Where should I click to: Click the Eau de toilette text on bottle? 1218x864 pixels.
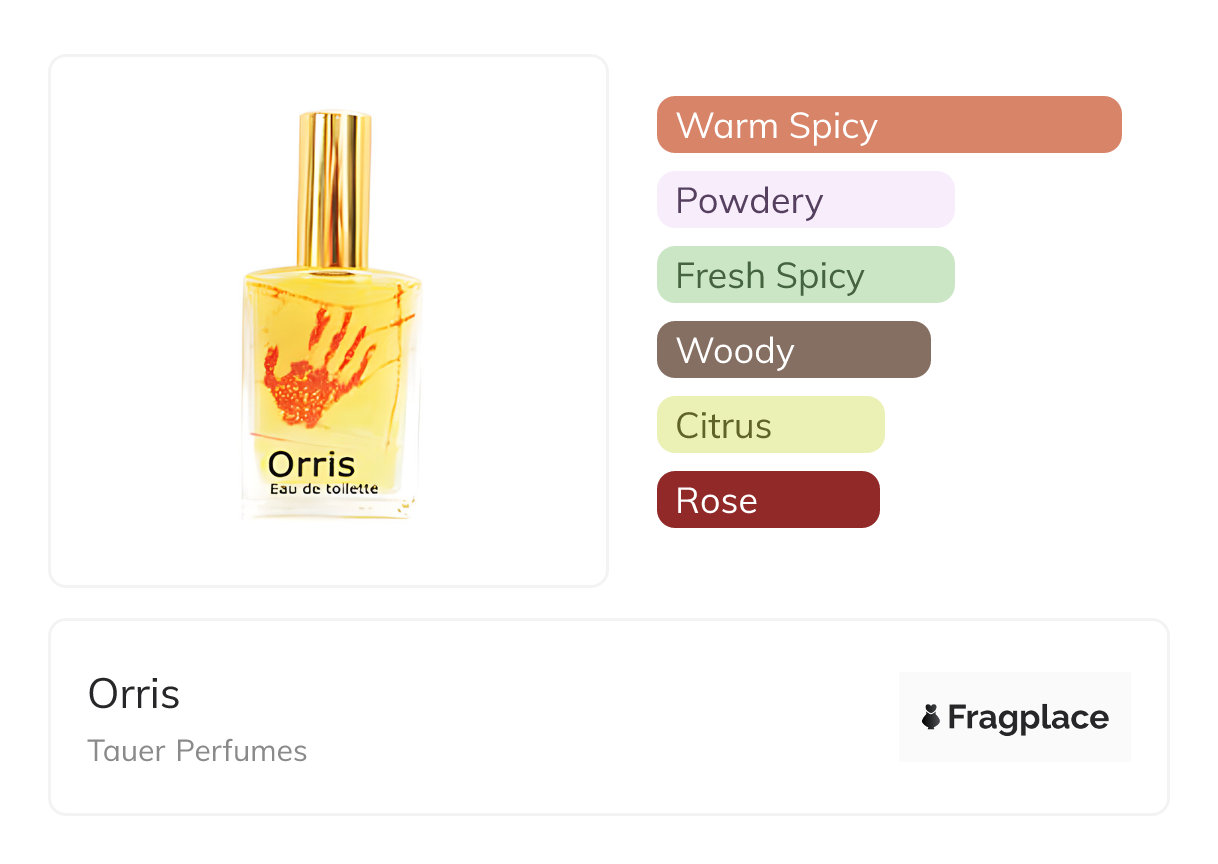pos(324,489)
